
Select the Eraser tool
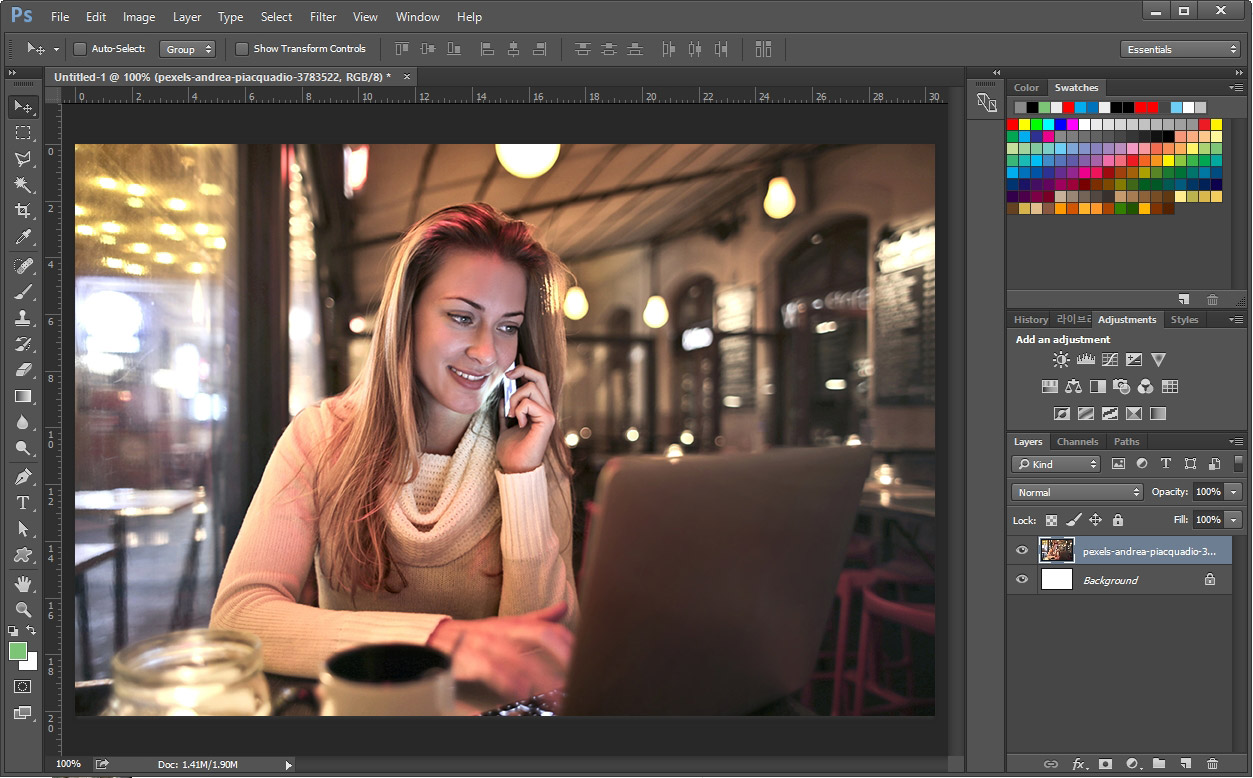23,370
